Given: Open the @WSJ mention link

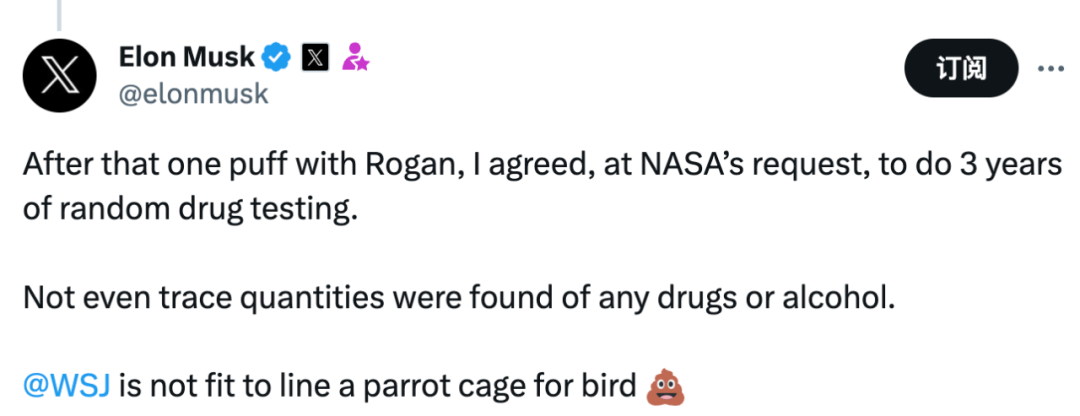Looking at the screenshot, I should point(66,385).
